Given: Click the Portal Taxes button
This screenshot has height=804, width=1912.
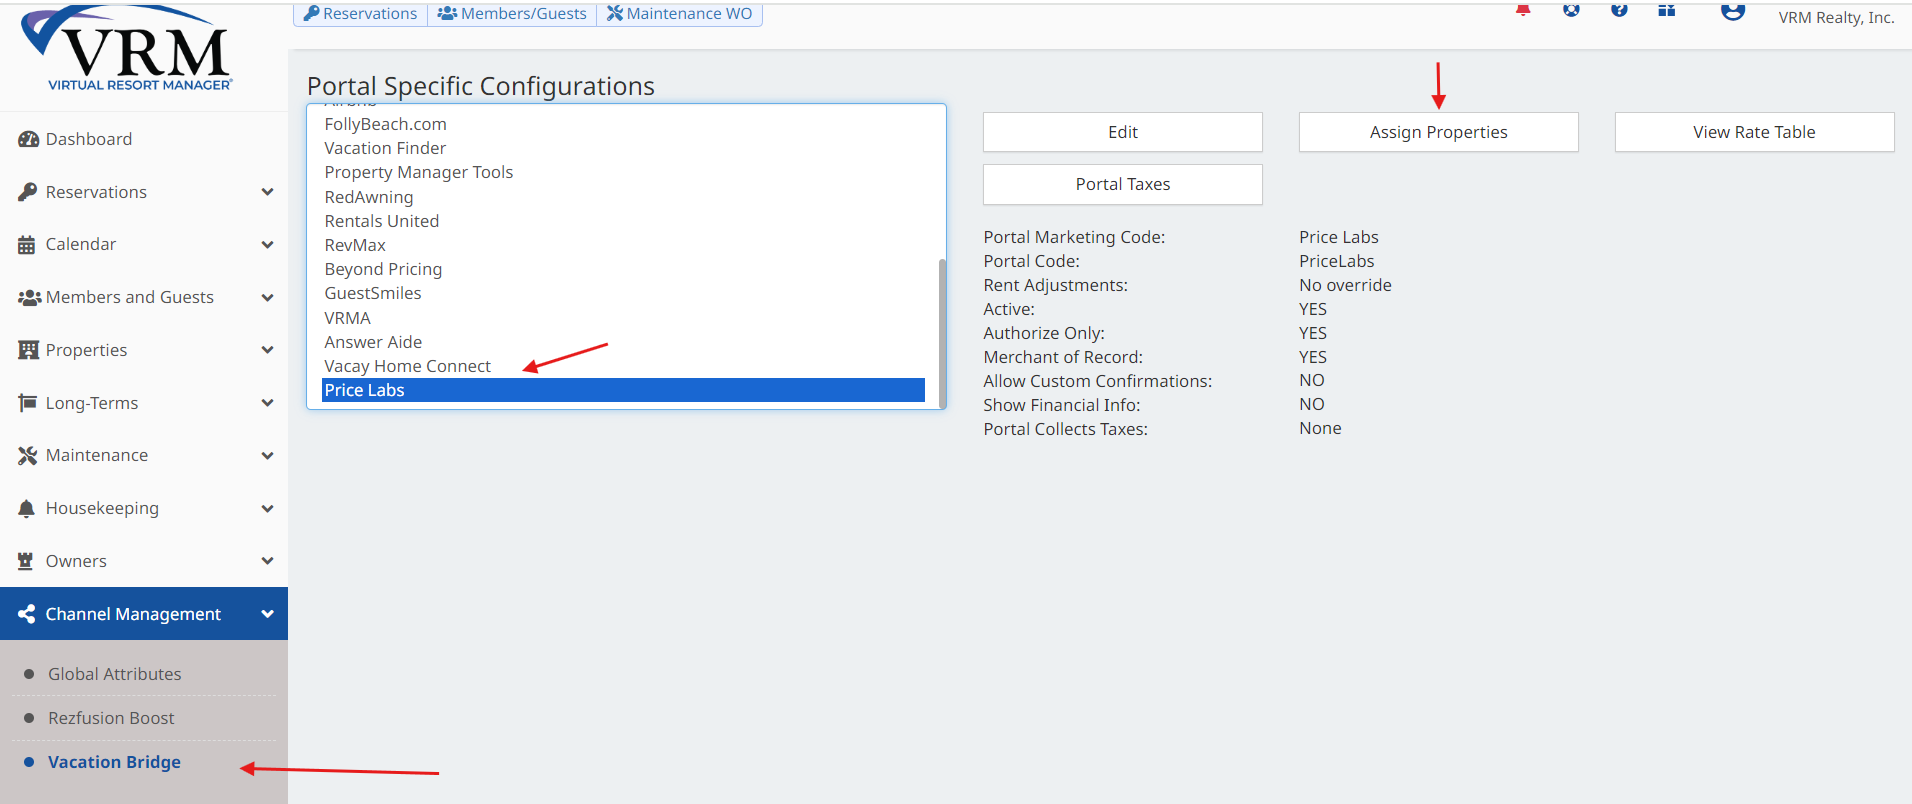Looking at the screenshot, I should (1123, 184).
